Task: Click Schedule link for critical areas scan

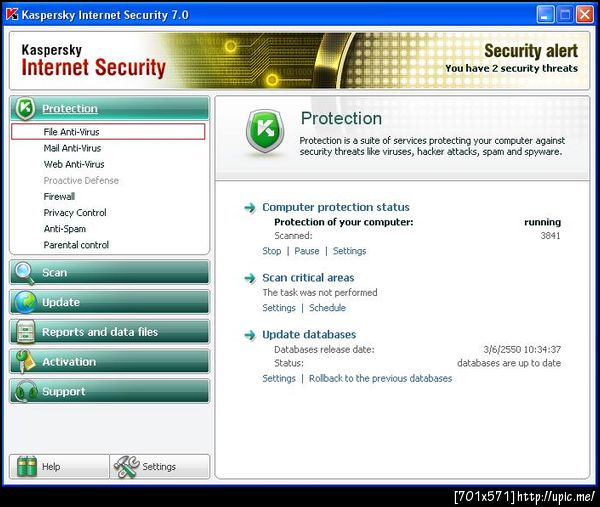Action: (327, 308)
